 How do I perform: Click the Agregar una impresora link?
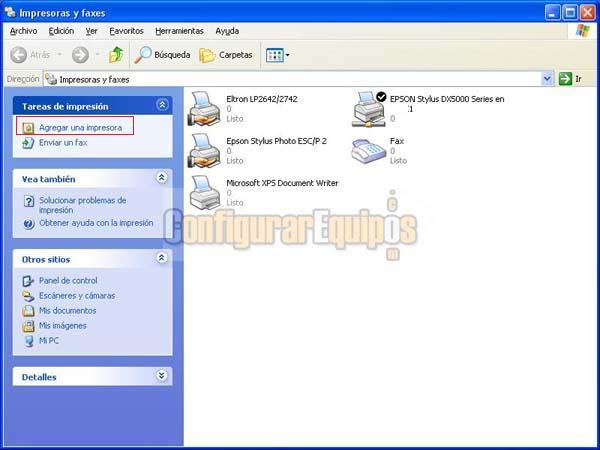coord(80,128)
